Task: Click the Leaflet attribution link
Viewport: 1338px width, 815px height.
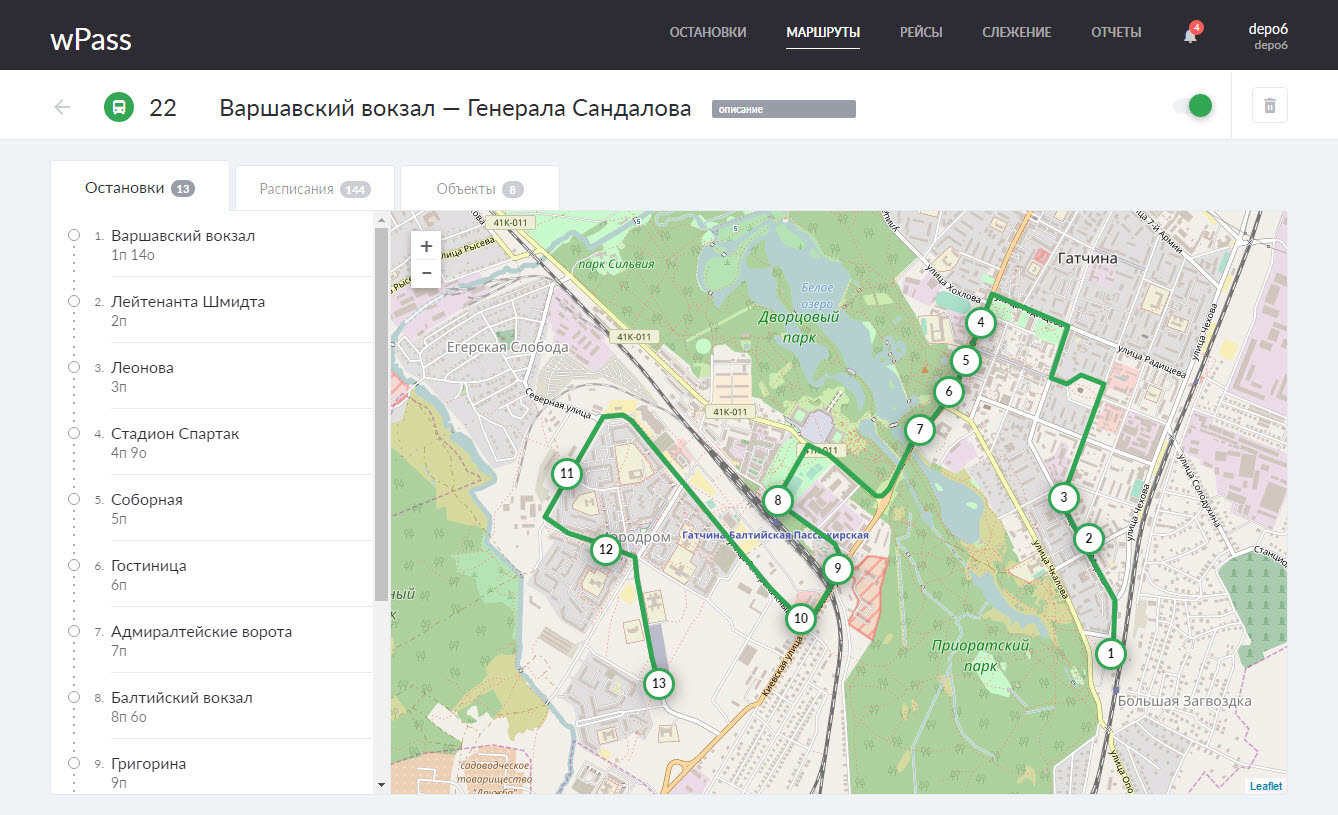Action: [x=1265, y=786]
